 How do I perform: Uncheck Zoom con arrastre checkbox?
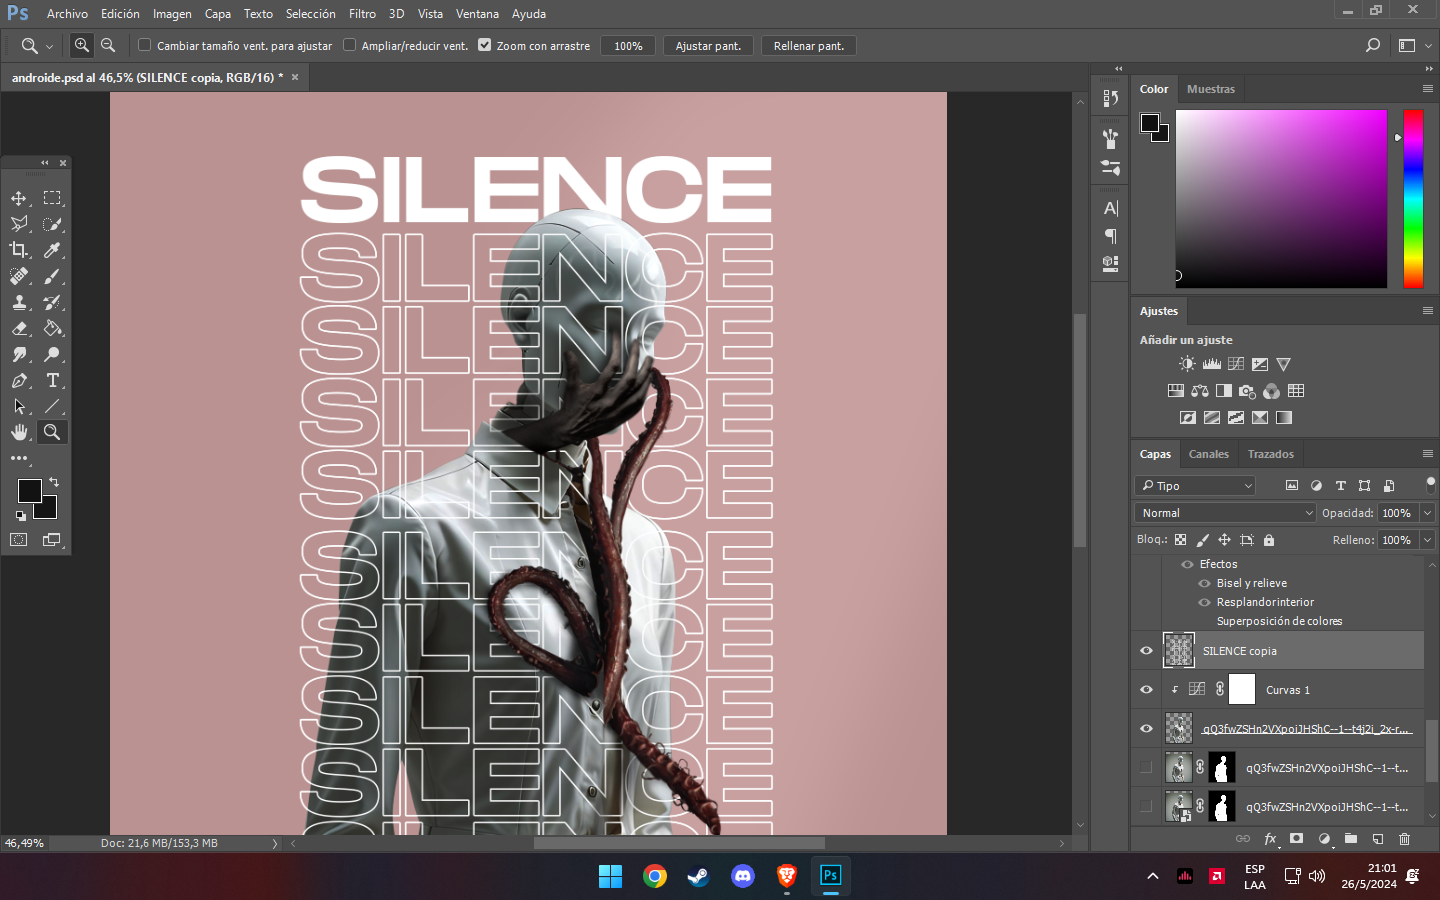pyautogui.click(x=485, y=45)
